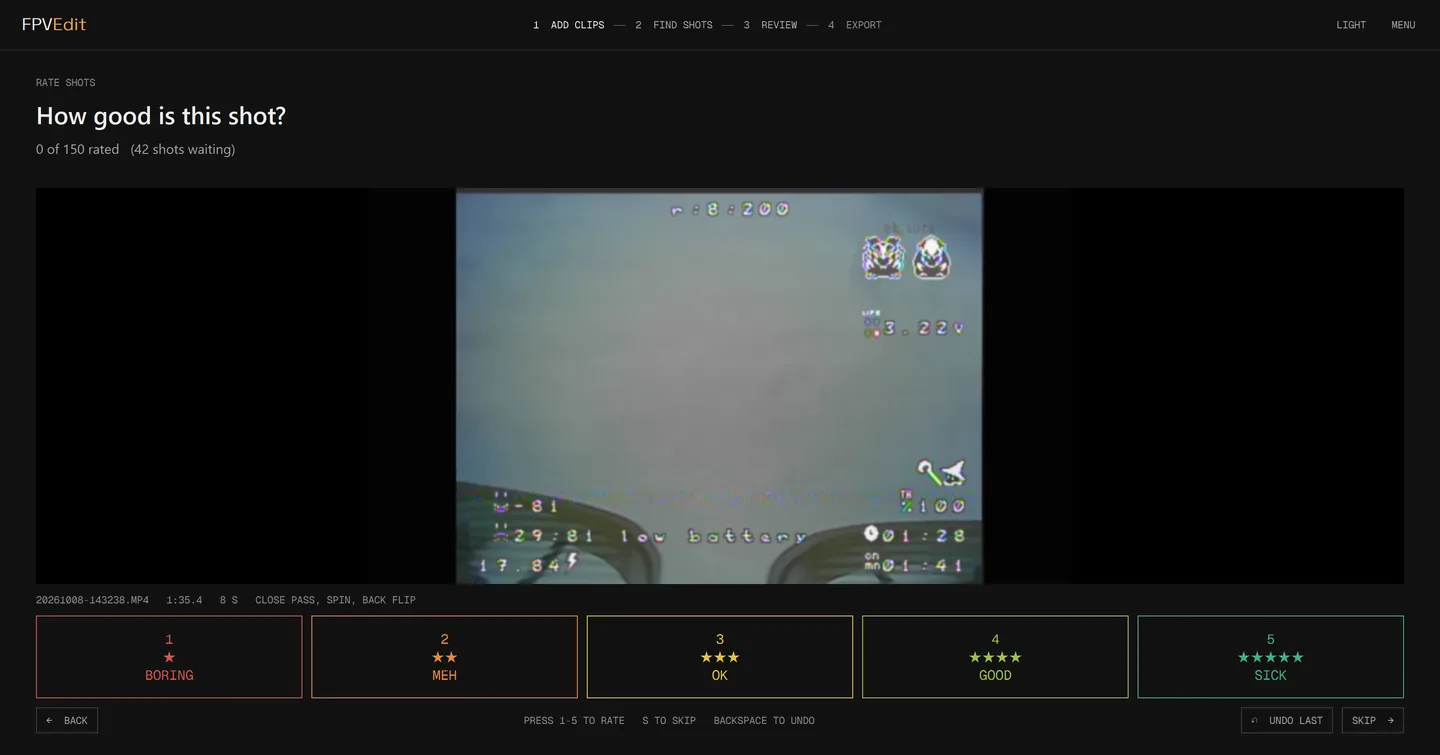Switch to Light theme
1440x755 pixels.
click(x=1351, y=25)
